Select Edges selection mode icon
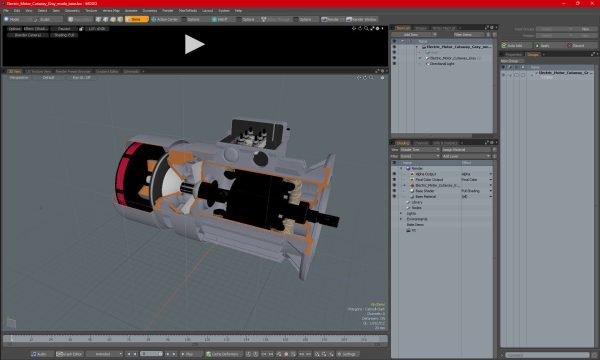The width and height of the screenshot is (600, 360). (x=106, y=19)
